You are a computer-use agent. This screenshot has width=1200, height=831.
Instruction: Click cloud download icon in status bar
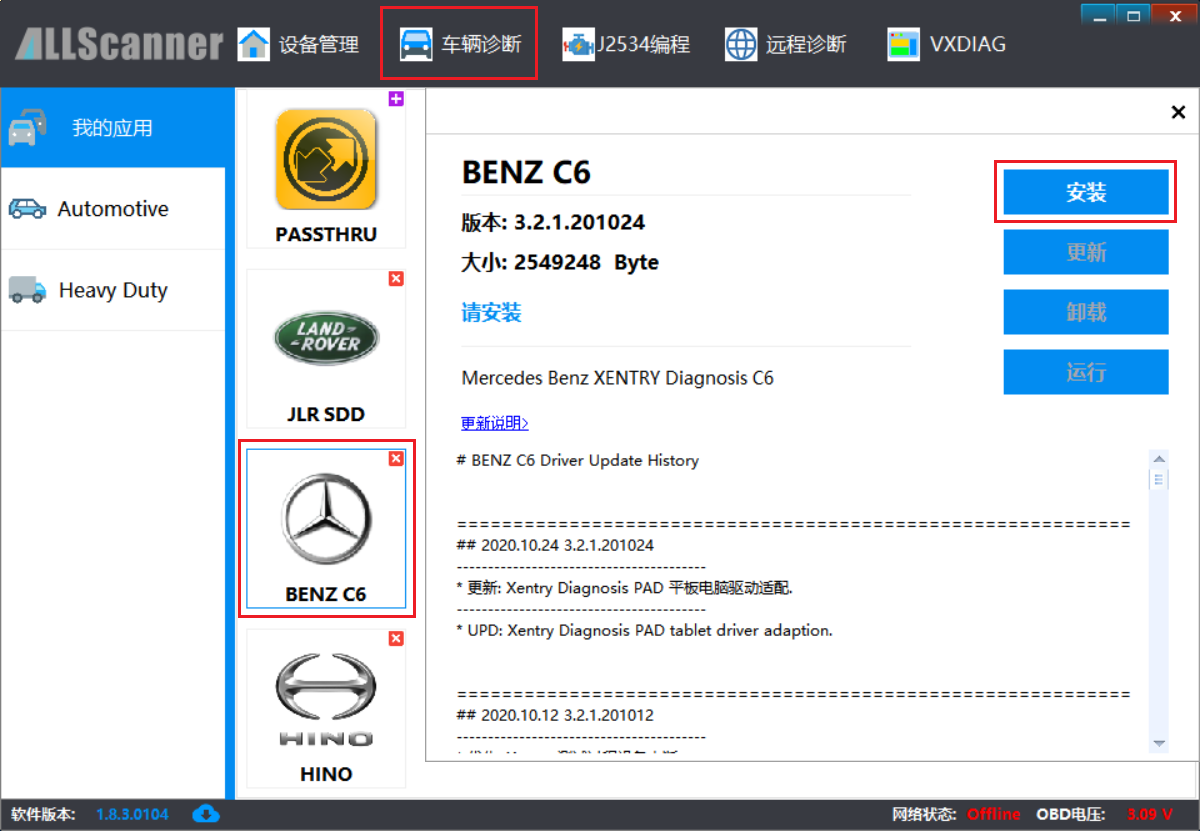206,813
